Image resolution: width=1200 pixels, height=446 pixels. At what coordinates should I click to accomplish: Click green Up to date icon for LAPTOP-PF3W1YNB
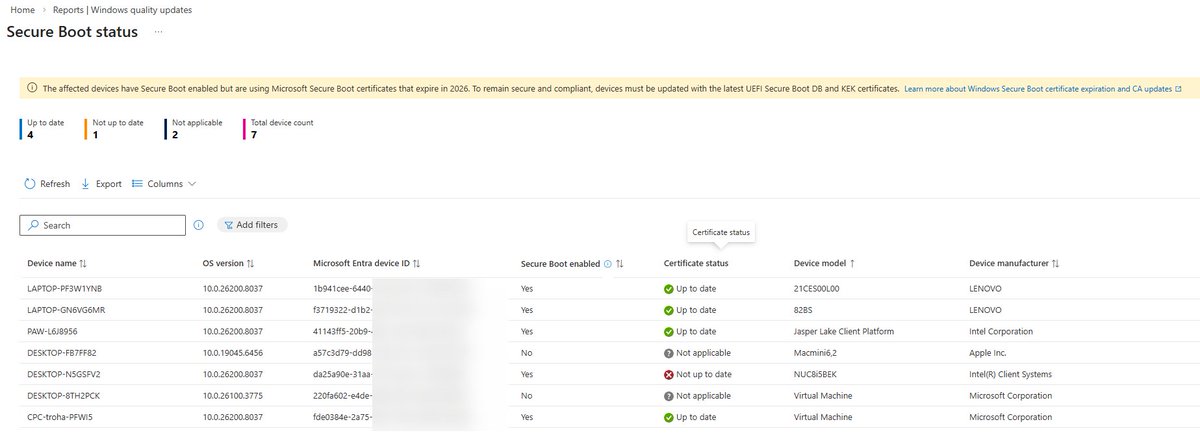(x=669, y=289)
